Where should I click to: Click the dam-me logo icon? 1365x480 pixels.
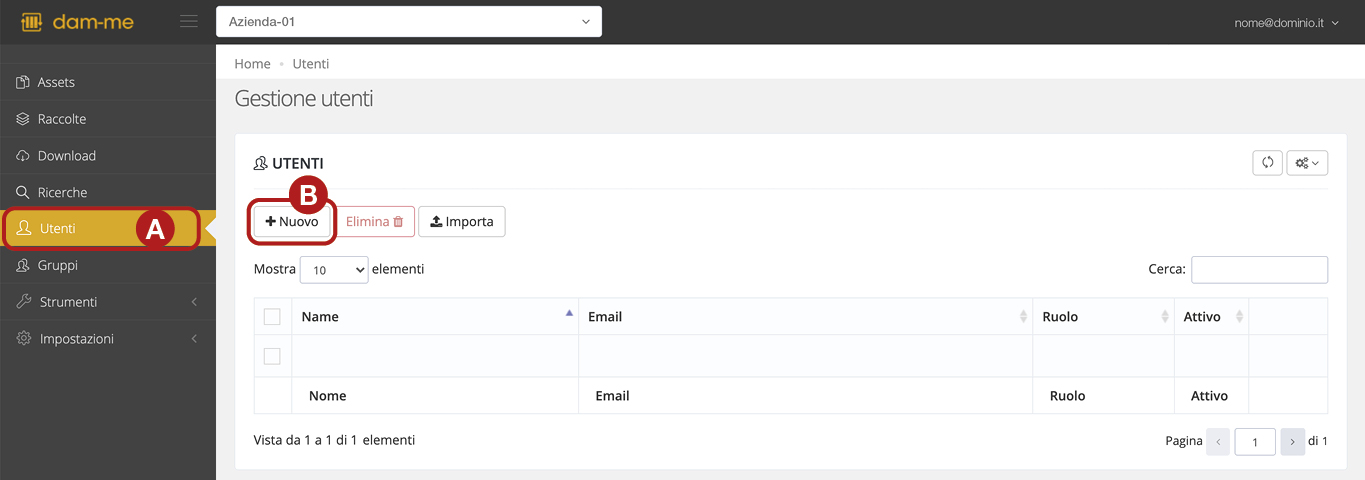point(31,21)
